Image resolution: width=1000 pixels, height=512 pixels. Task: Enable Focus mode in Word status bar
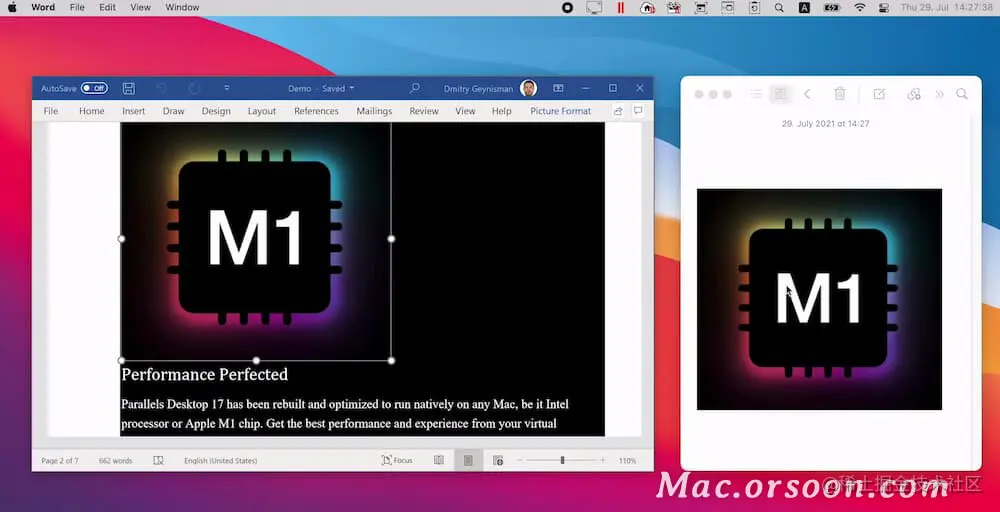coord(397,460)
